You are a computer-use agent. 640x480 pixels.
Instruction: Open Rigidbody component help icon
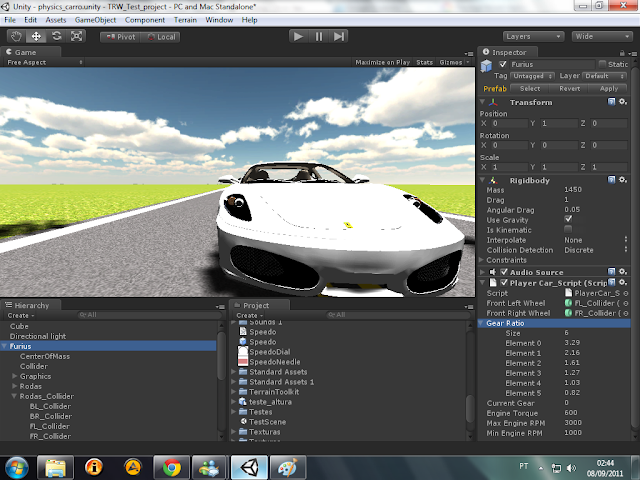pyautogui.click(x=611, y=180)
